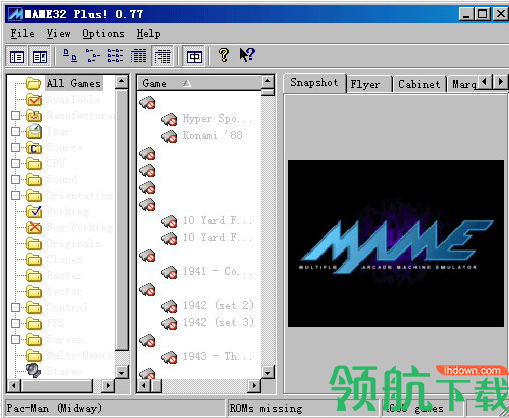Screen dimensions: 509x418
Task: Click the MAME logo snapshot image
Action: coord(396,243)
